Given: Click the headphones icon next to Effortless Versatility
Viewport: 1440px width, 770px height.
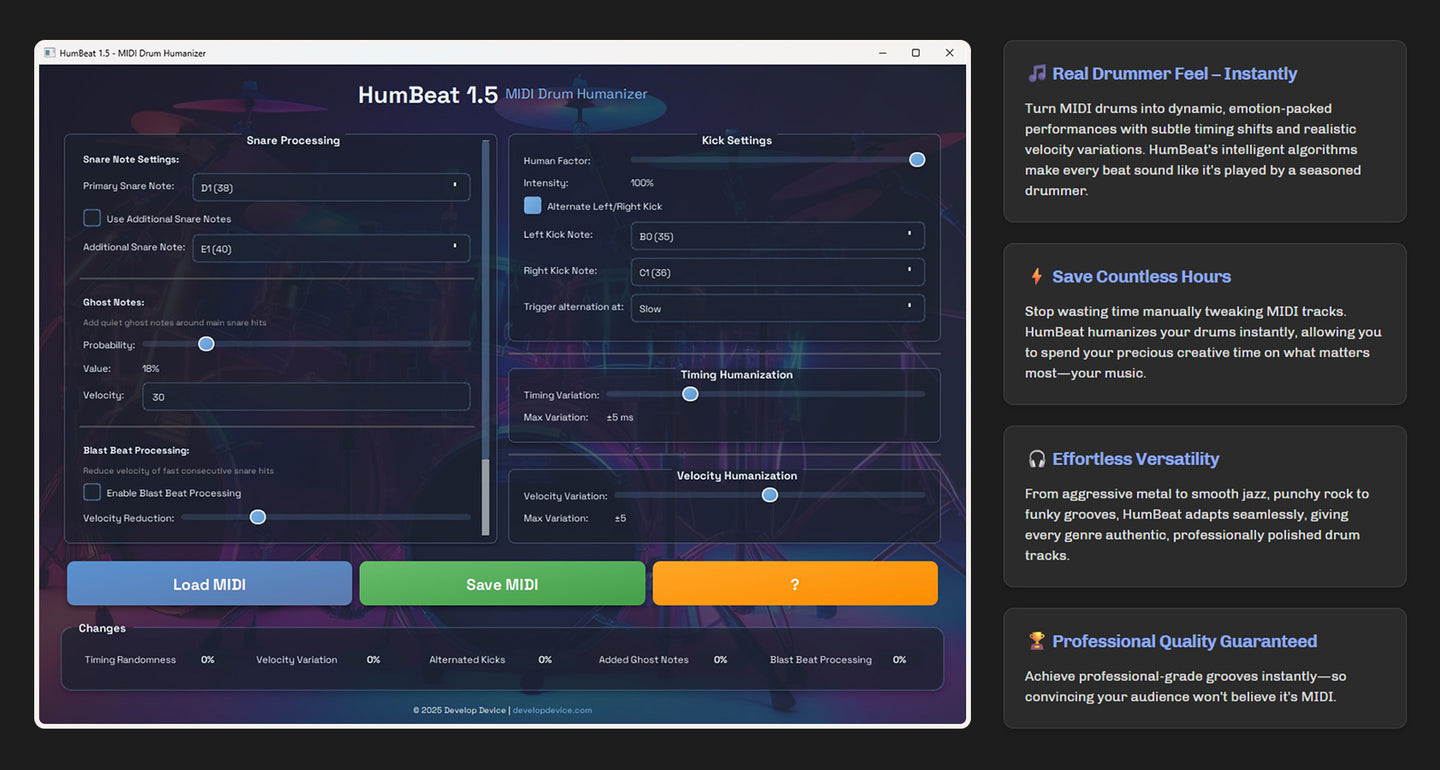Looking at the screenshot, I should coord(1036,459).
